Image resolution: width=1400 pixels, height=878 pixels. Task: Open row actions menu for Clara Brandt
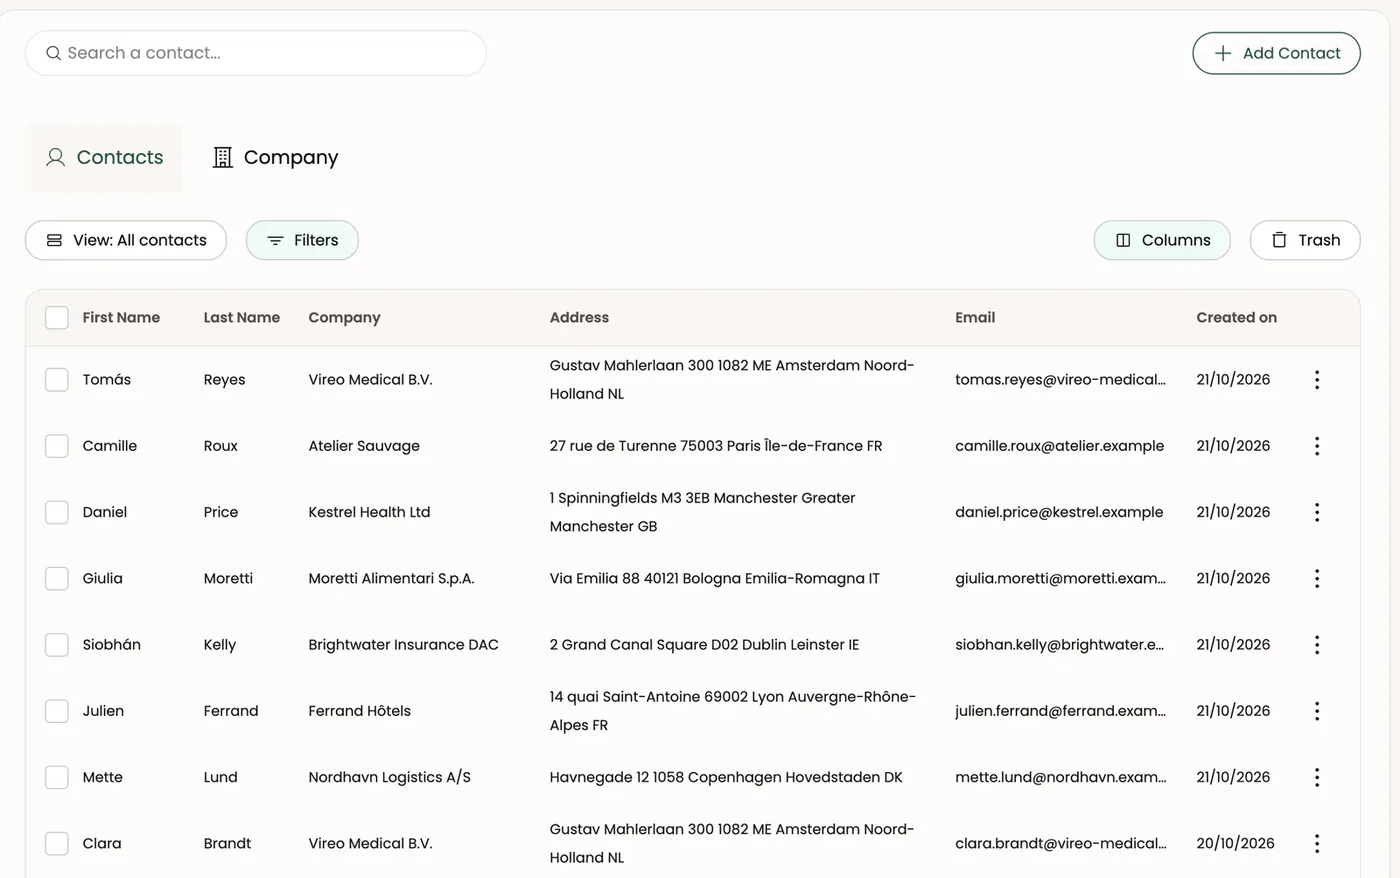point(1317,844)
